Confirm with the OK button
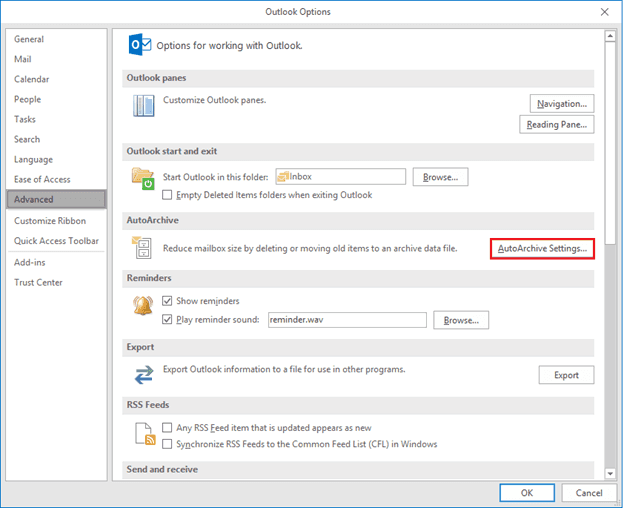Viewport: 624px width, 508px height. (527, 493)
